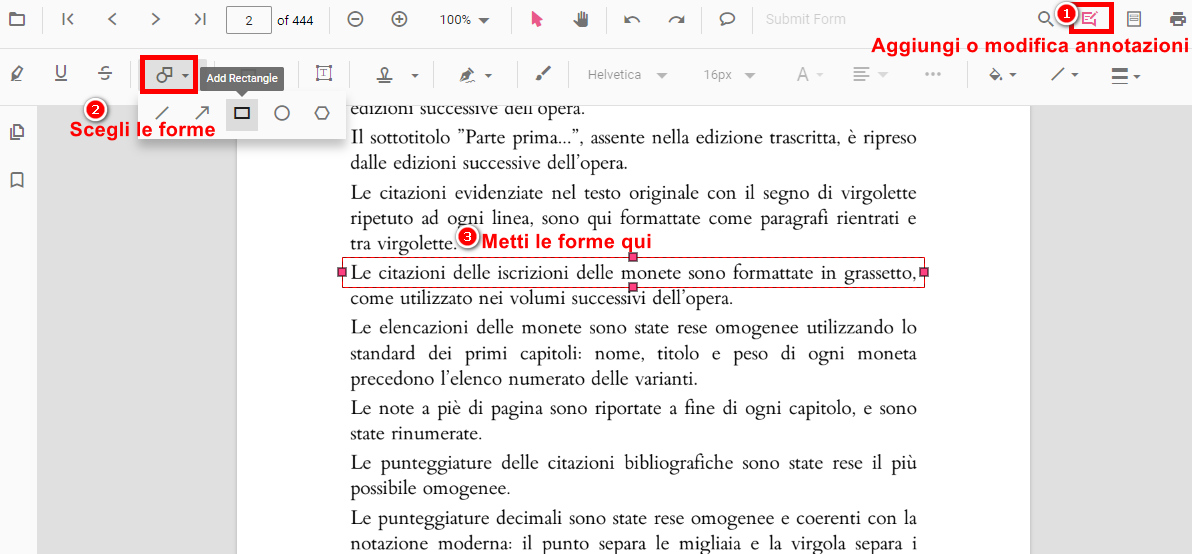The image size is (1192, 554).
Task: Zoom out with the minus icon
Action: [x=355, y=20]
